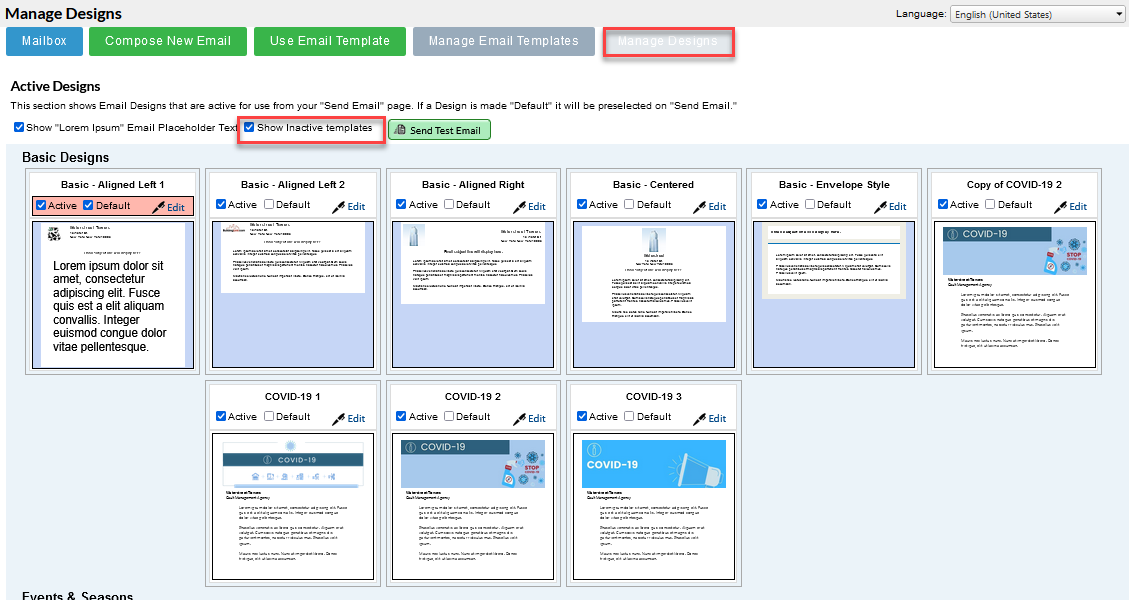Image resolution: width=1129 pixels, height=600 pixels.
Task: Click the COVID-19 1 design thumbnail
Action: [292, 507]
